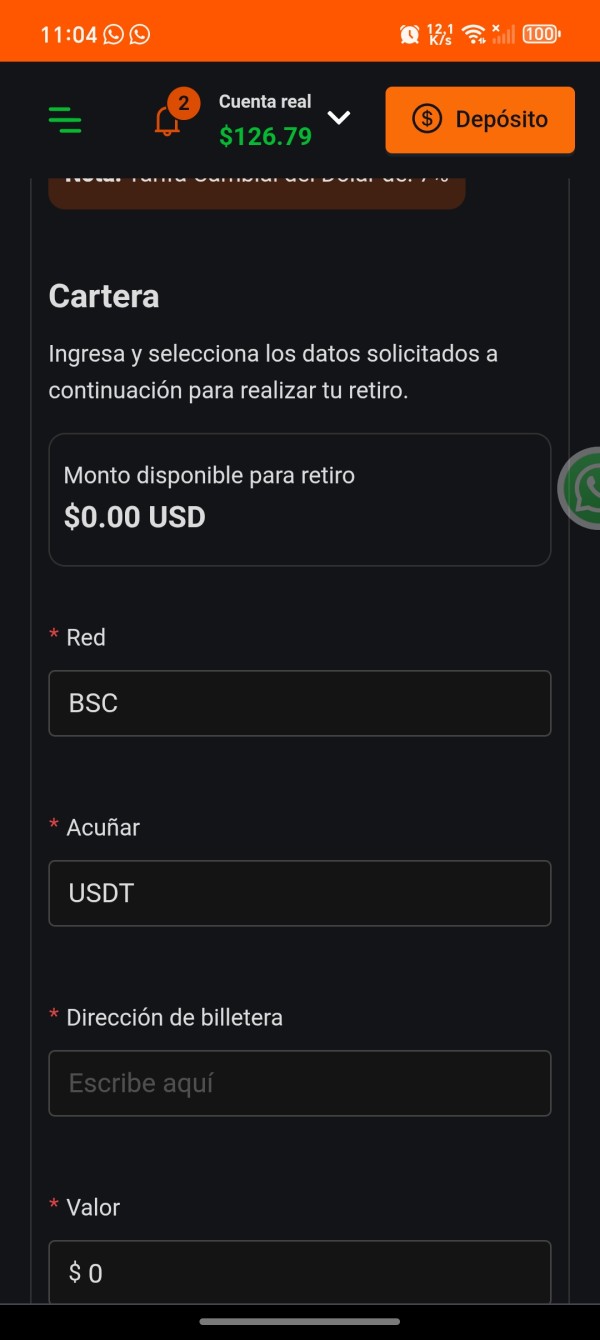Tap the Cartera section heading
This screenshot has width=600, height=1340.
104,296
